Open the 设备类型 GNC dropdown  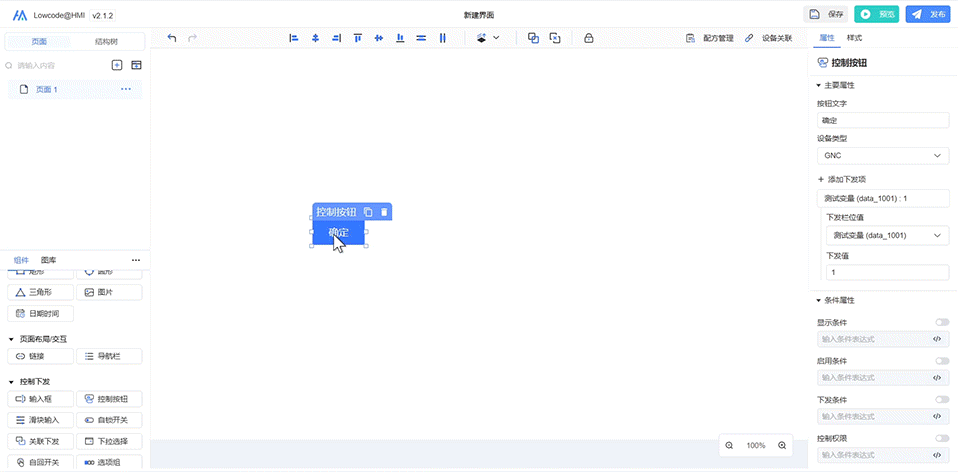[x=882, y=156]
